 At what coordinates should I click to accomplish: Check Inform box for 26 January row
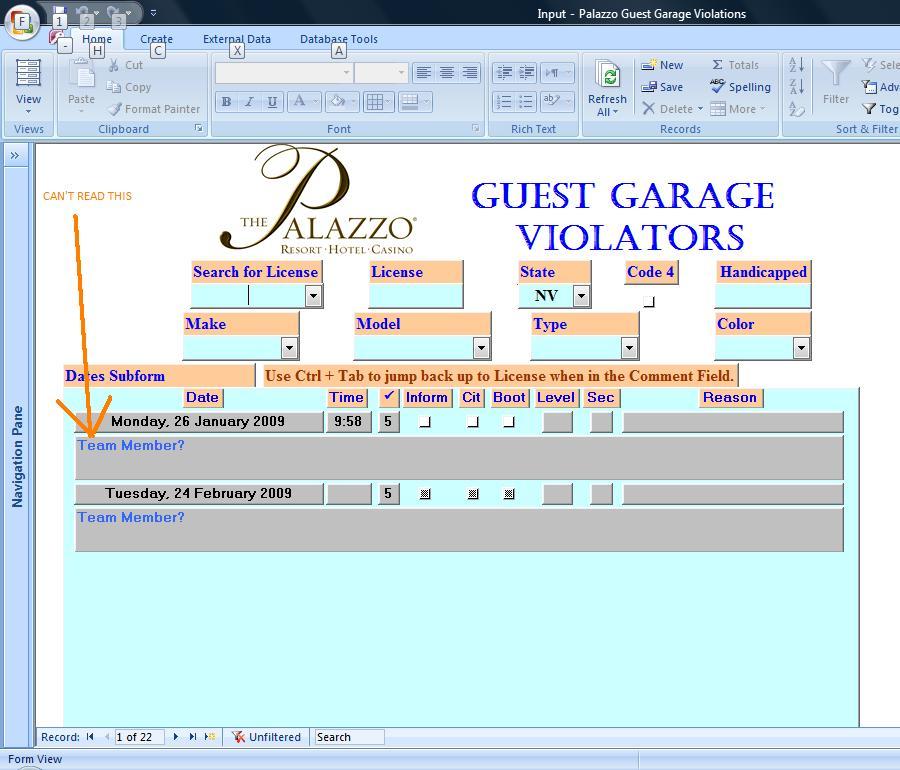(x=425, y=422)
